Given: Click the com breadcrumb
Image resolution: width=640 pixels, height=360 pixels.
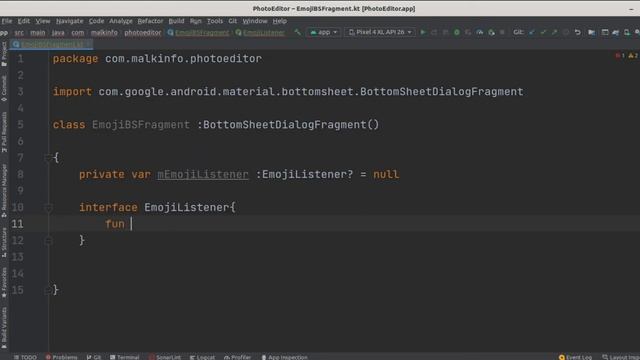Looking at the screenshot, I should click(78, 33).
